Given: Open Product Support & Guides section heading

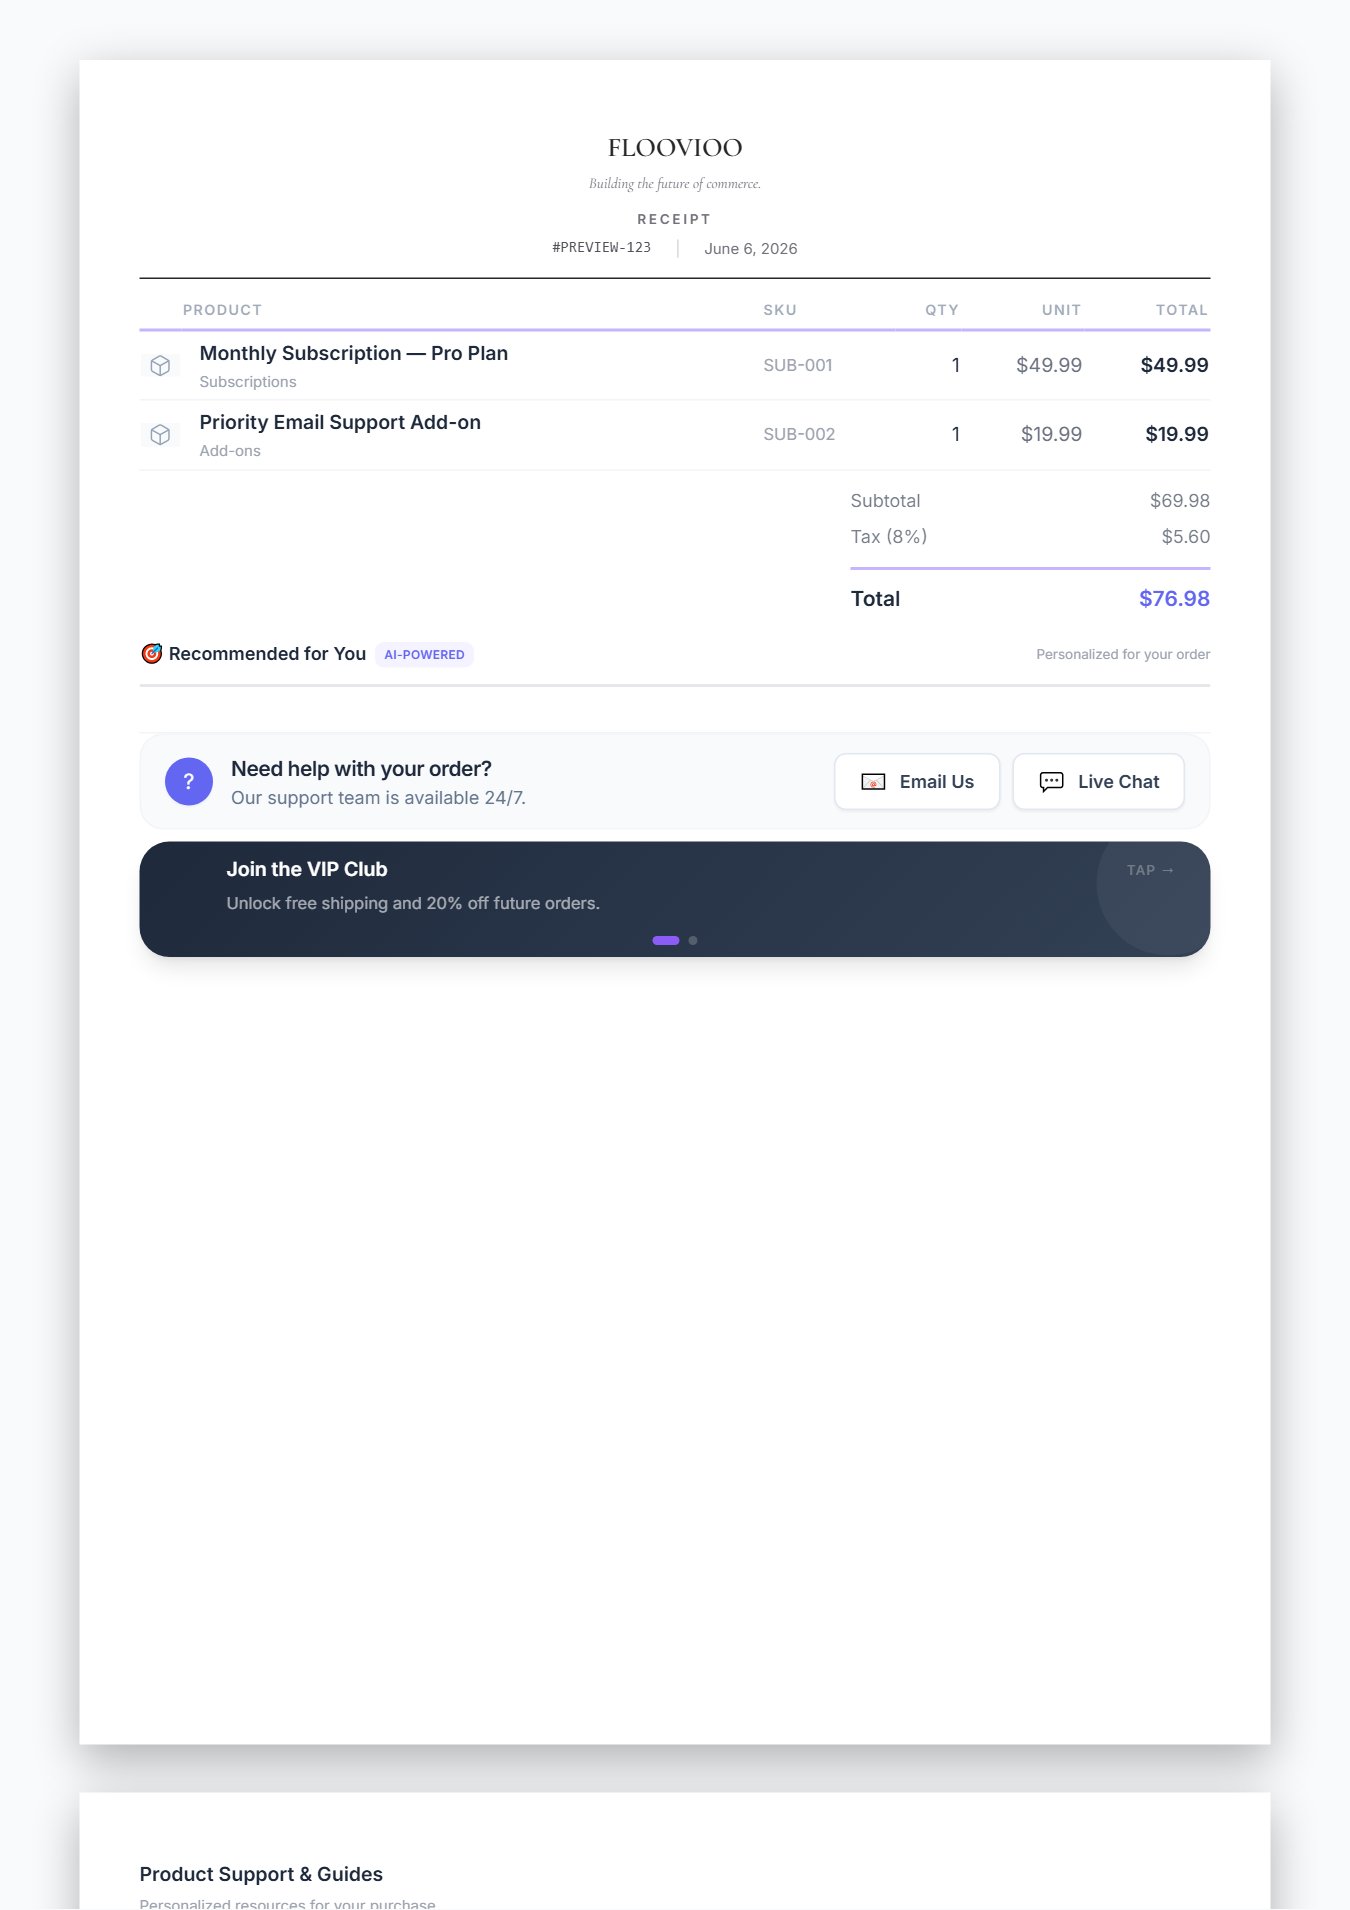Looking at the screenshot, I should pos(261,1875).
